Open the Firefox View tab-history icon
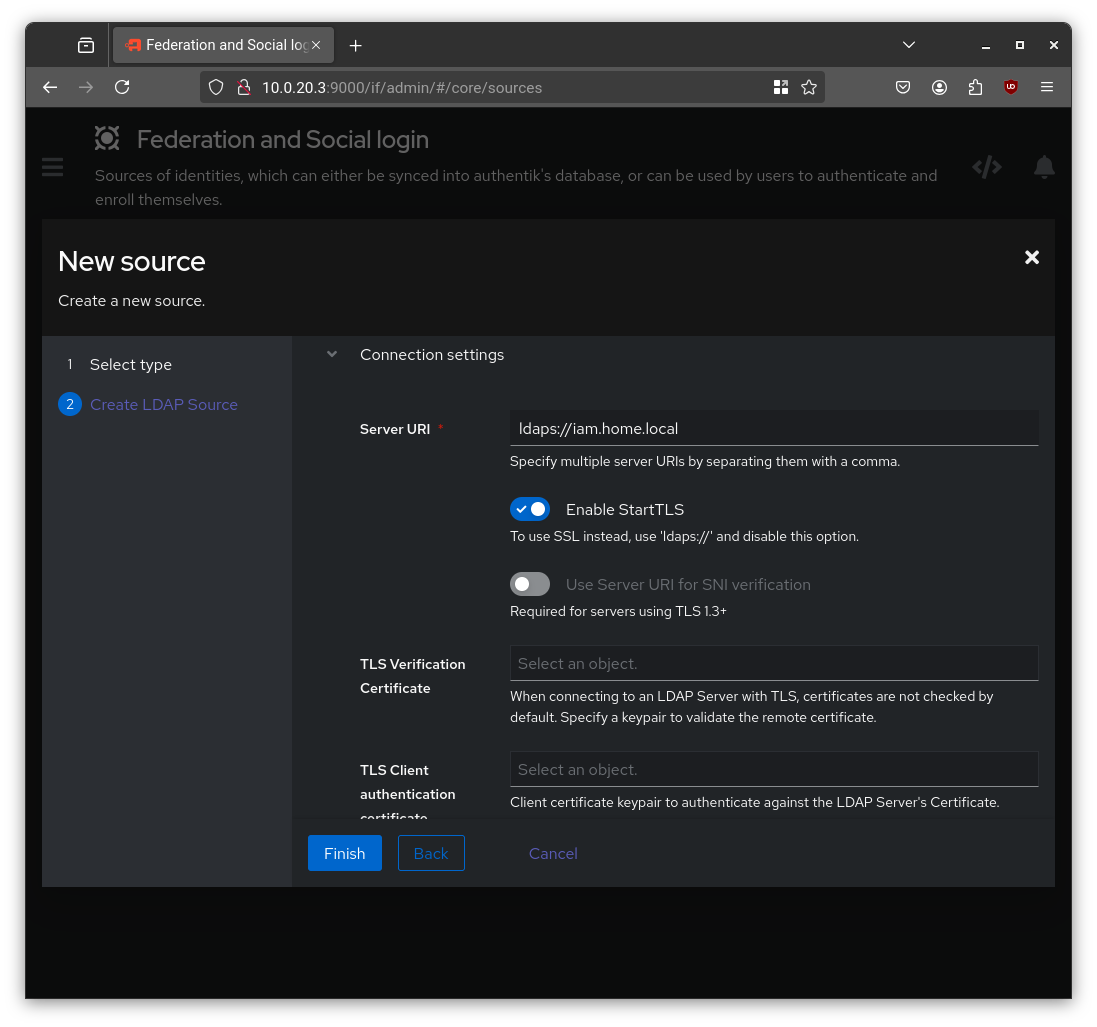Image resolution: width=1097 pixels, height=1027 pixels. [x=86, y=45]
